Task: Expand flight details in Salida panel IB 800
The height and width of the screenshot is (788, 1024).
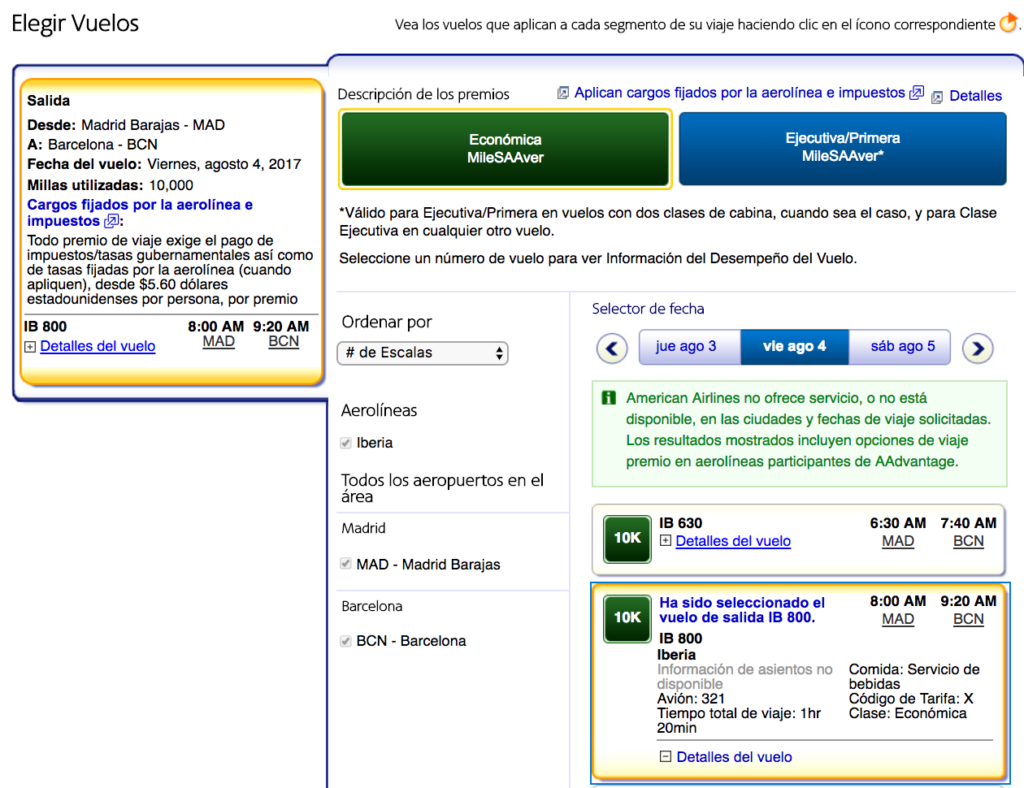Action: pyautogui.click(x=30, y=347)
